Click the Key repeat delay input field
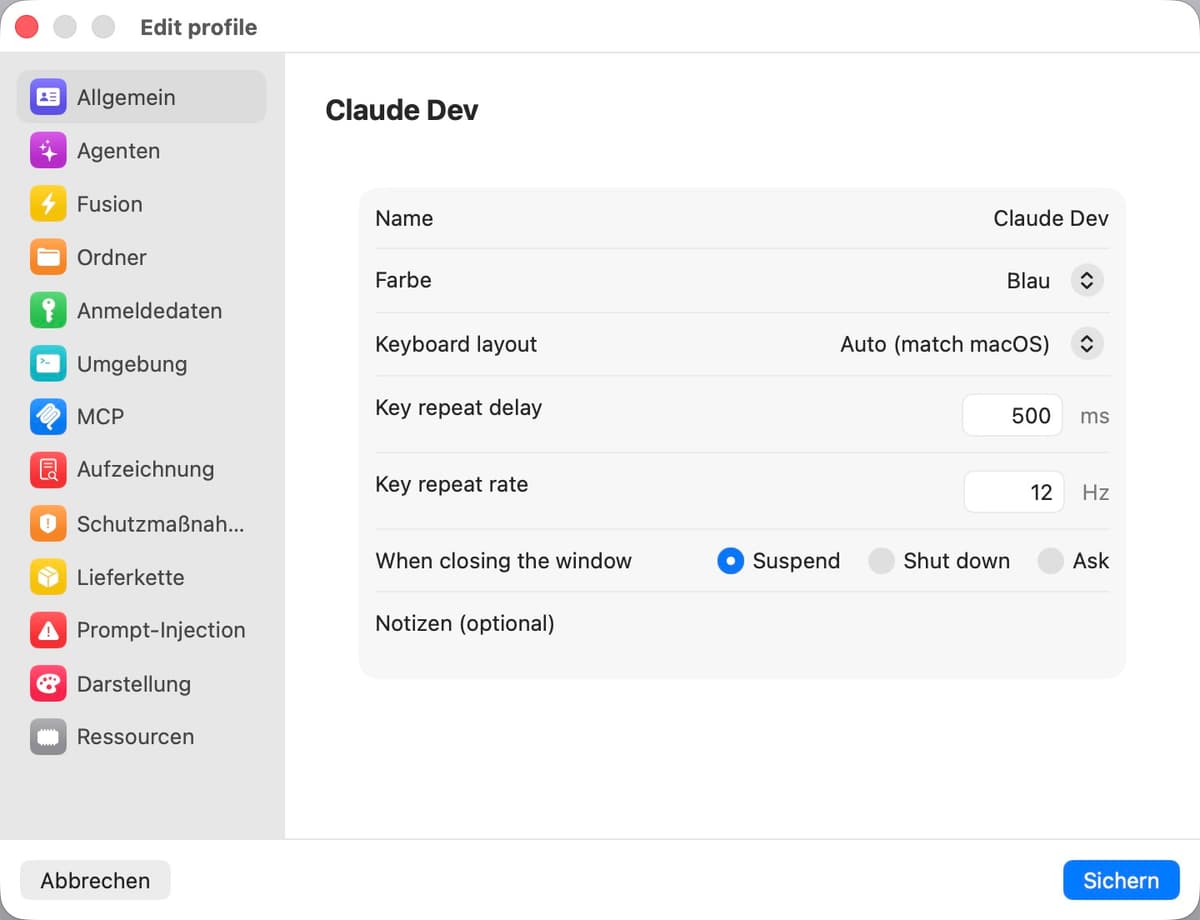 pyautogui.click(x=1012, y=416)
